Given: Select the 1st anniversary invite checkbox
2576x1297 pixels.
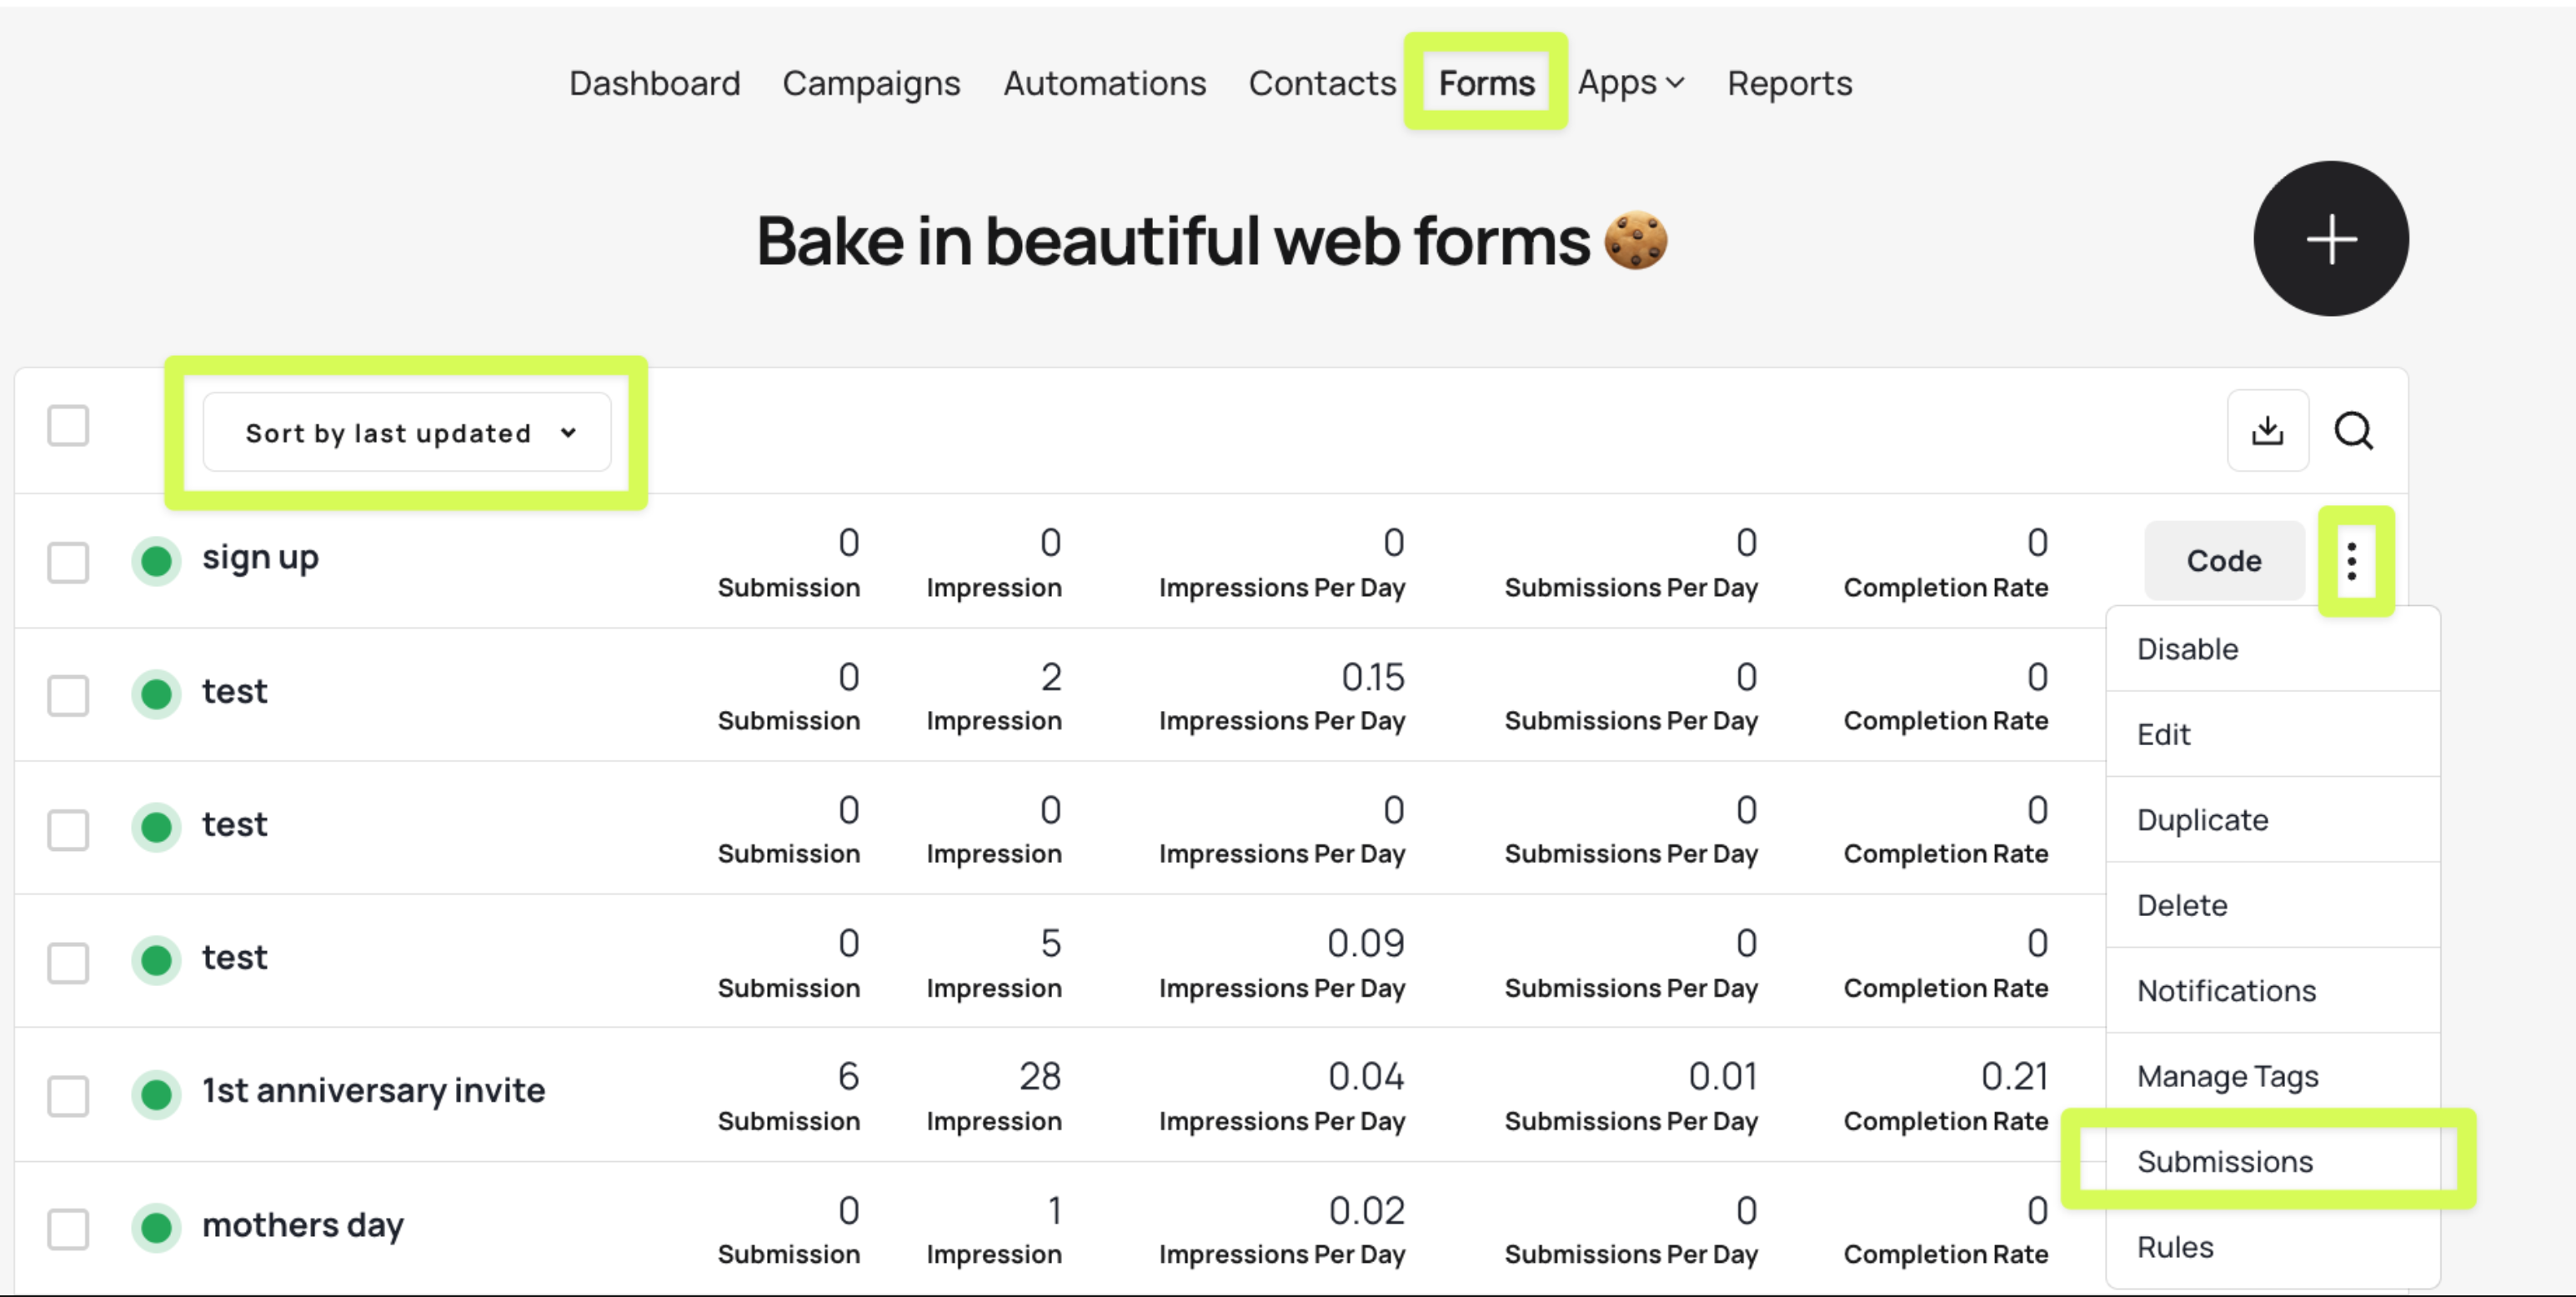Looking at the screenshot, I should pos(68,1096).
